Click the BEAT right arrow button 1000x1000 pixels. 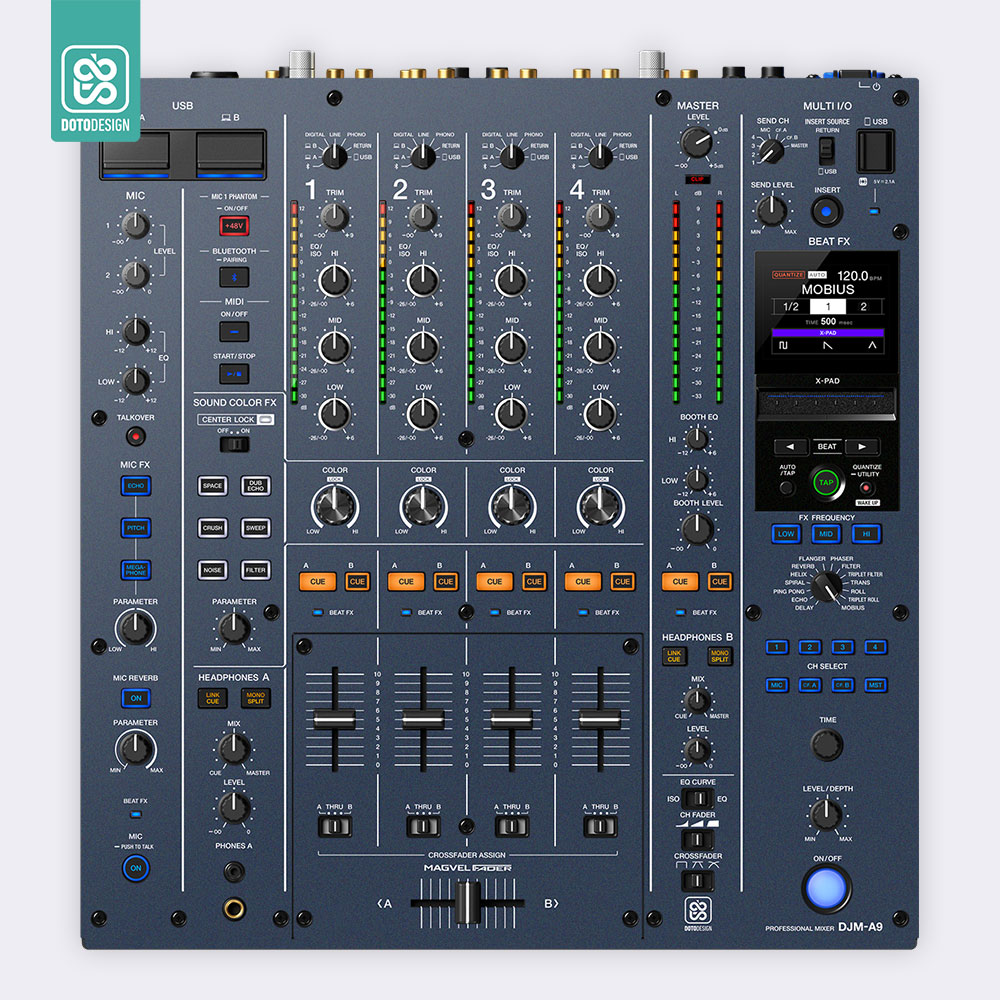tap(862, 446)
